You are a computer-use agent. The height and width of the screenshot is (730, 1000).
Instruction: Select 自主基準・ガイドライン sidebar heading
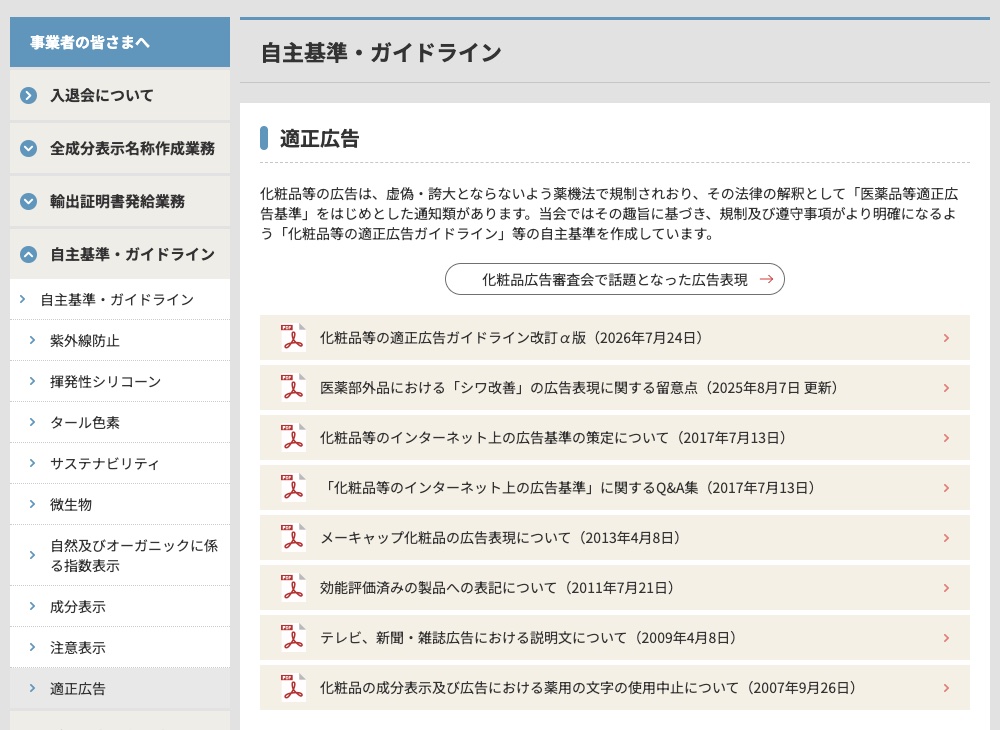click(120, 254)
